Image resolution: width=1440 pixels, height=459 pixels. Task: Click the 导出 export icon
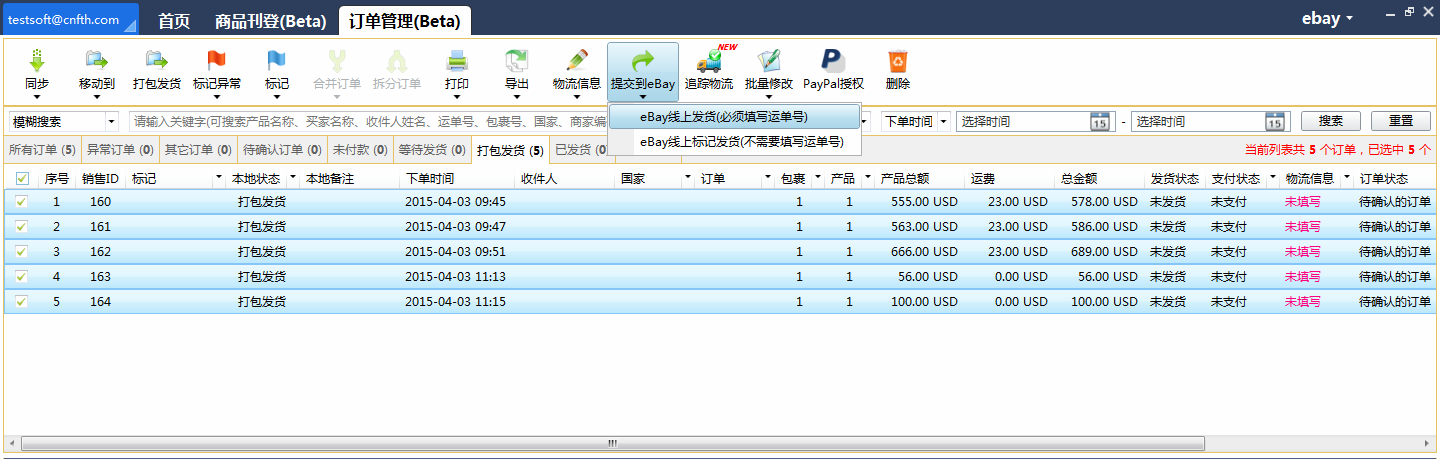coord(517,60)
